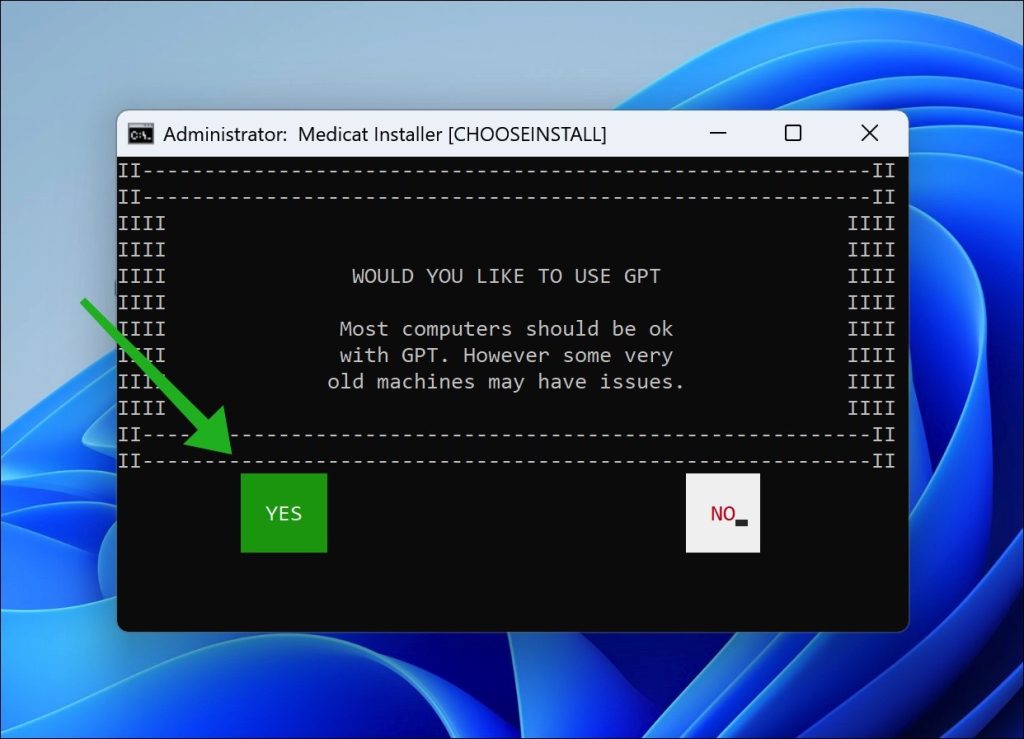This screenshot has height=739, width=1024.
Task: Click the right IIII border column
Action: click(x=871, y=302)
